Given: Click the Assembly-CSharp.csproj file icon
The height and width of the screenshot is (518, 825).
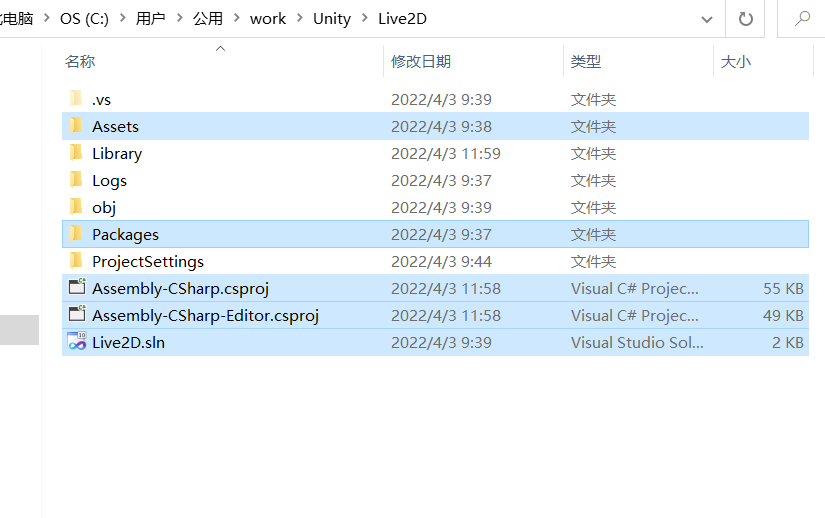Looking at the screenshot, I should pyautogui.click(x=77, y=288).
